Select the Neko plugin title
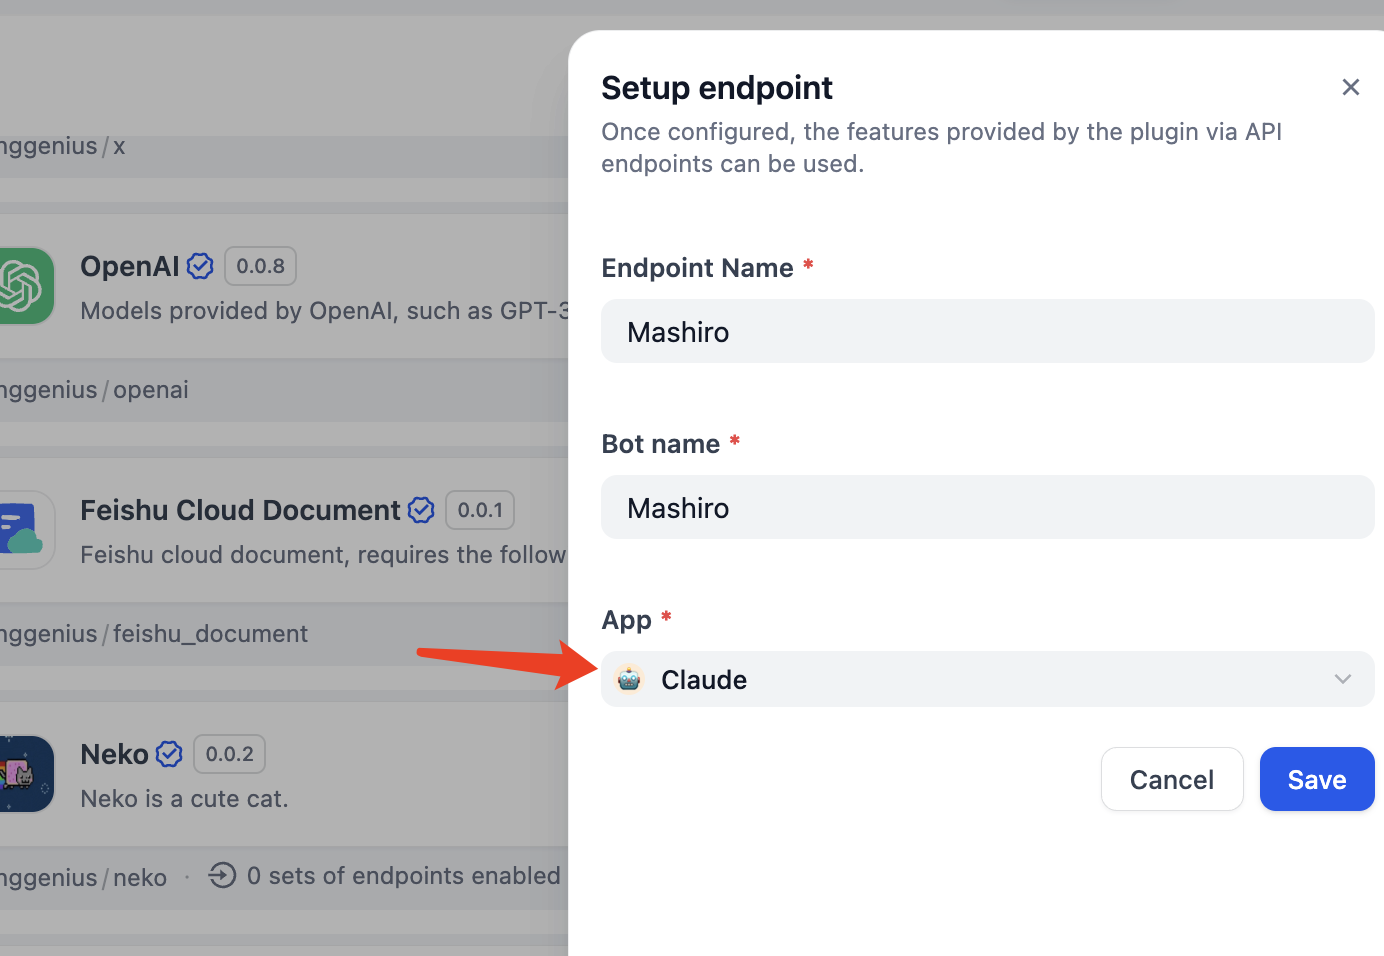Image resolution: width=1384 pixels, height=956 pixels. pyautogui.click(x=114, y=754)
